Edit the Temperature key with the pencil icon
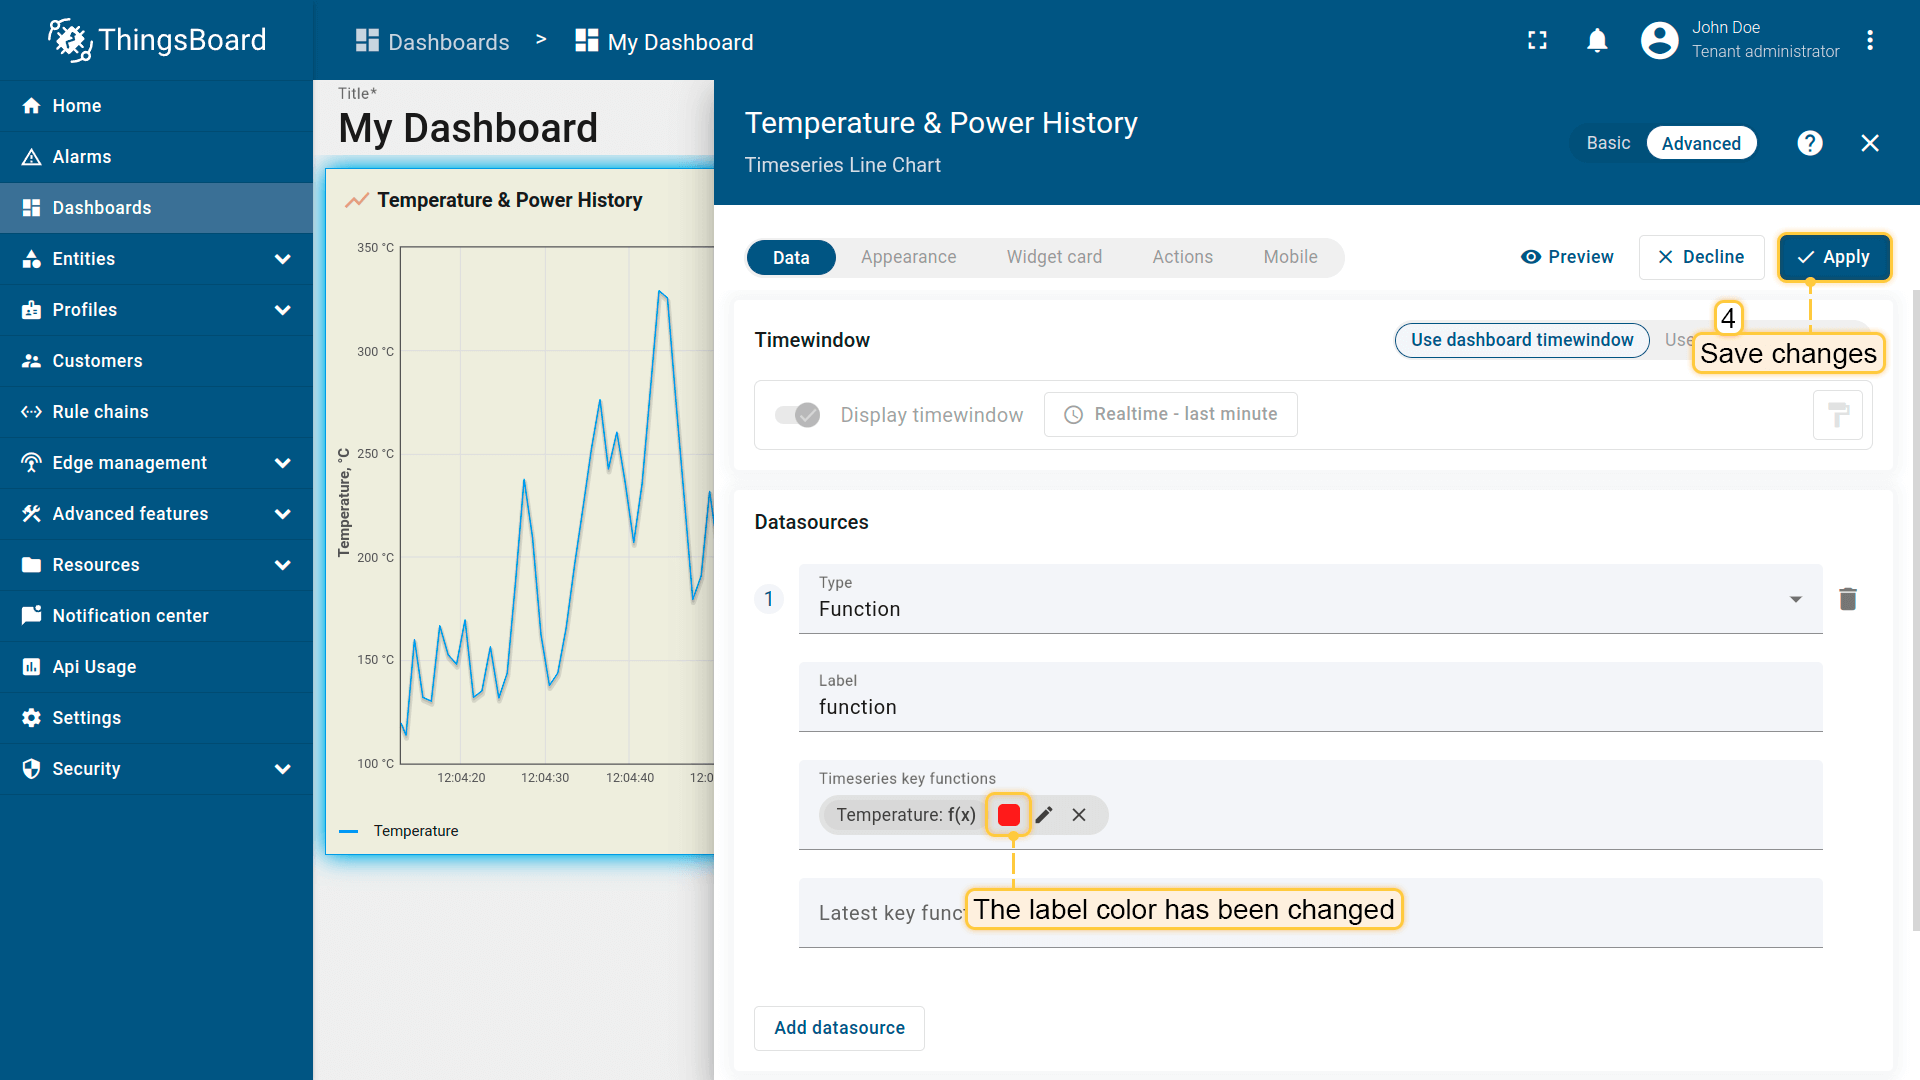 coord(1044,815)
